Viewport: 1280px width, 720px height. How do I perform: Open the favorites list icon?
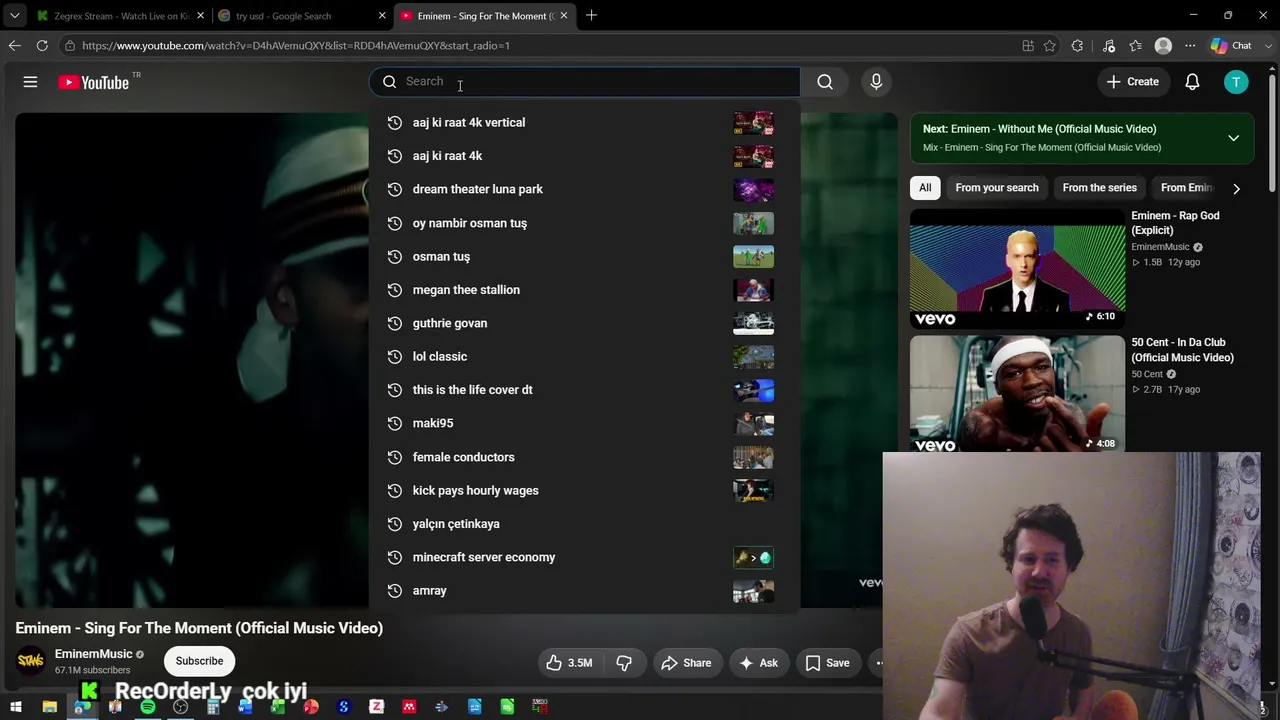pos(1136,45)
